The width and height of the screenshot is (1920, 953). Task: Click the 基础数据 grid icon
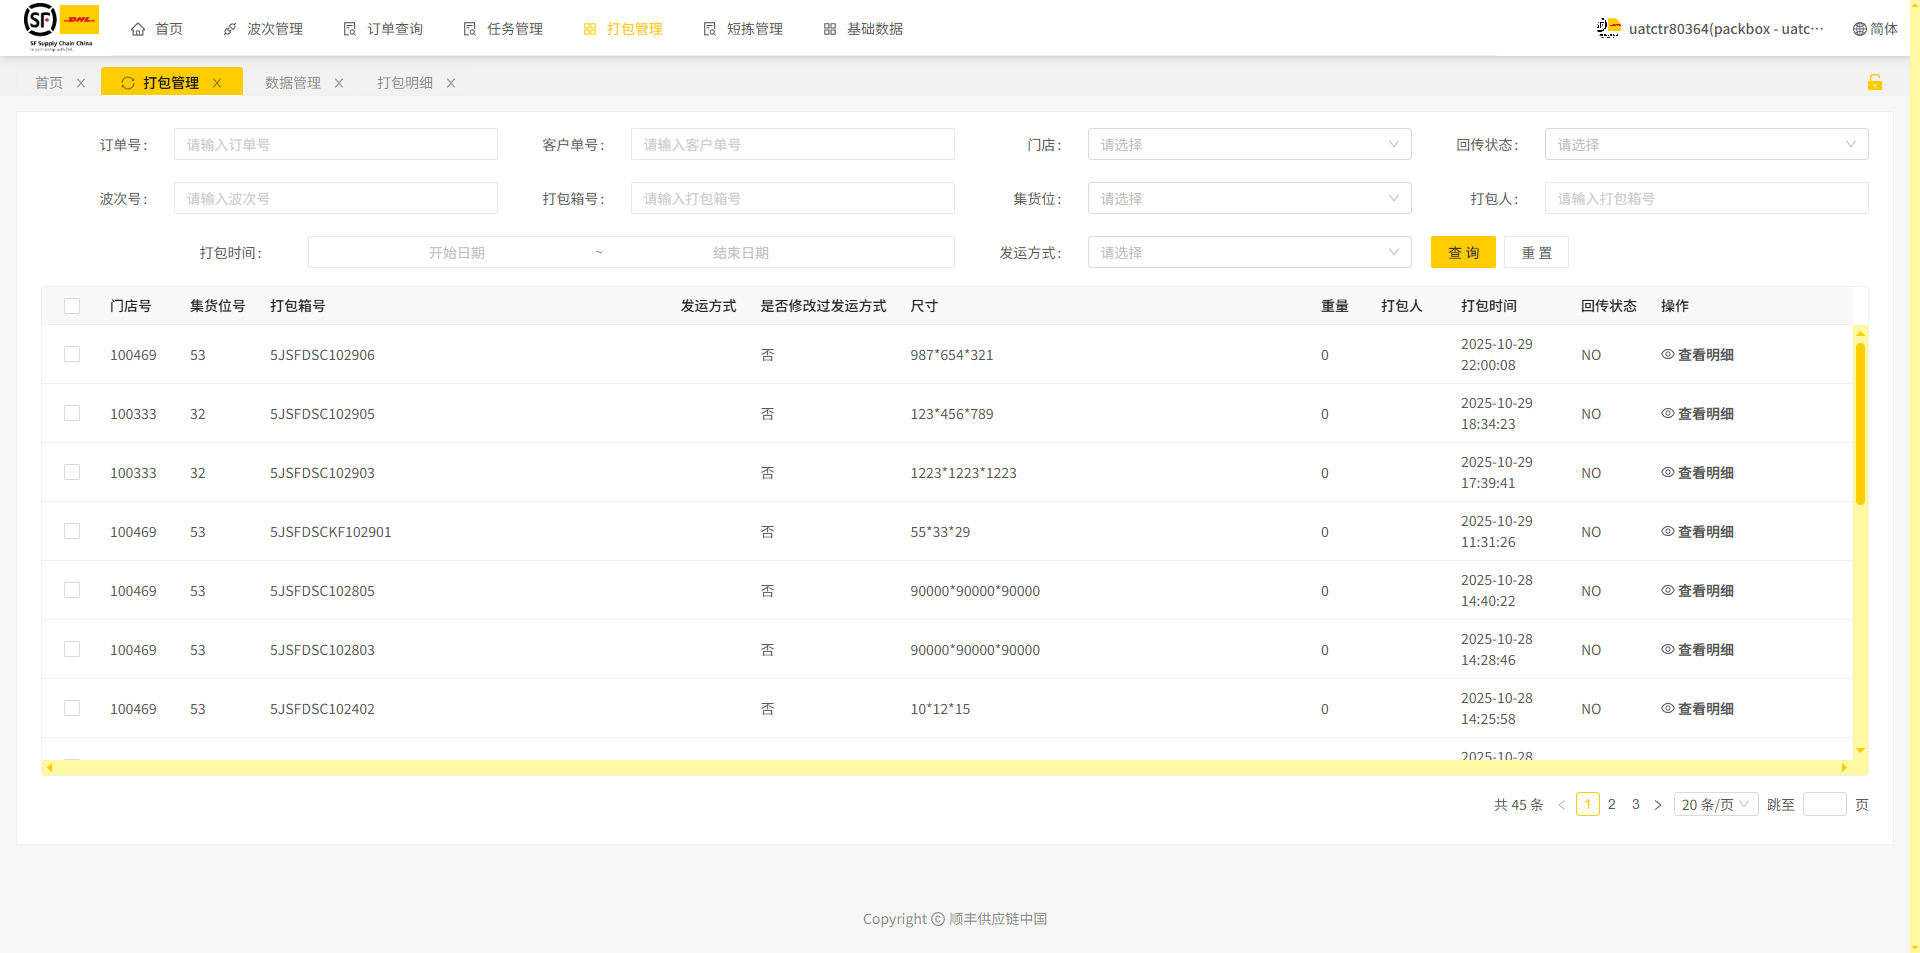click(x=830, y=29)
